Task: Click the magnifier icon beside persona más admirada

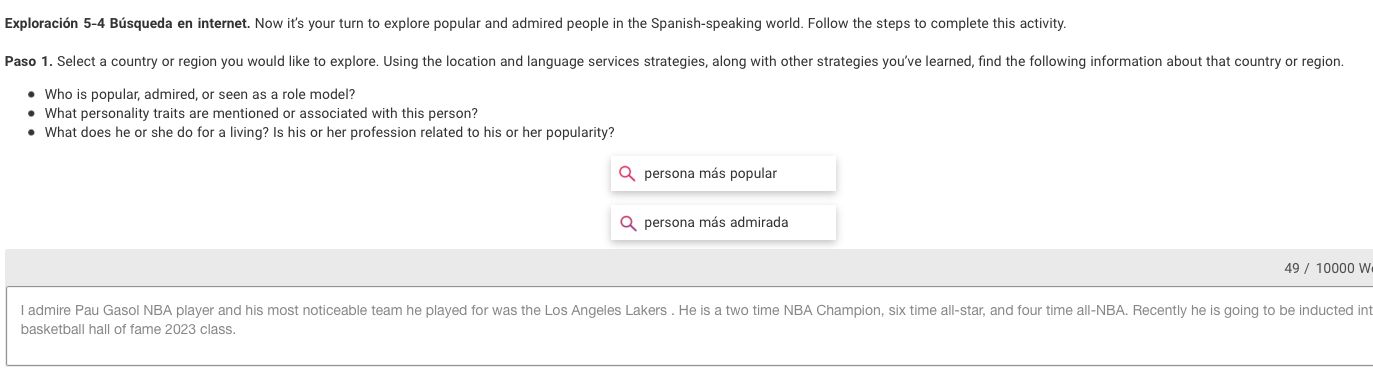Action: click(x=627, y=223)
